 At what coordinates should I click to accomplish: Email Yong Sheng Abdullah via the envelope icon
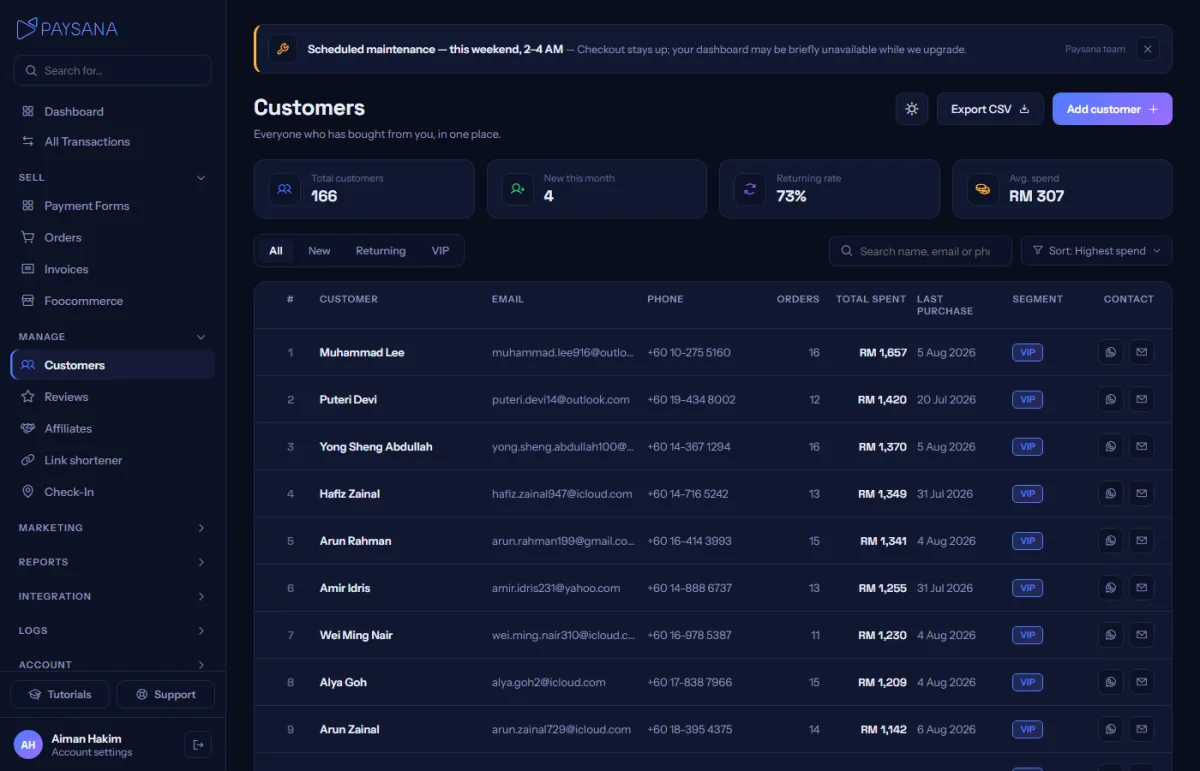(x=1141, y=446)
